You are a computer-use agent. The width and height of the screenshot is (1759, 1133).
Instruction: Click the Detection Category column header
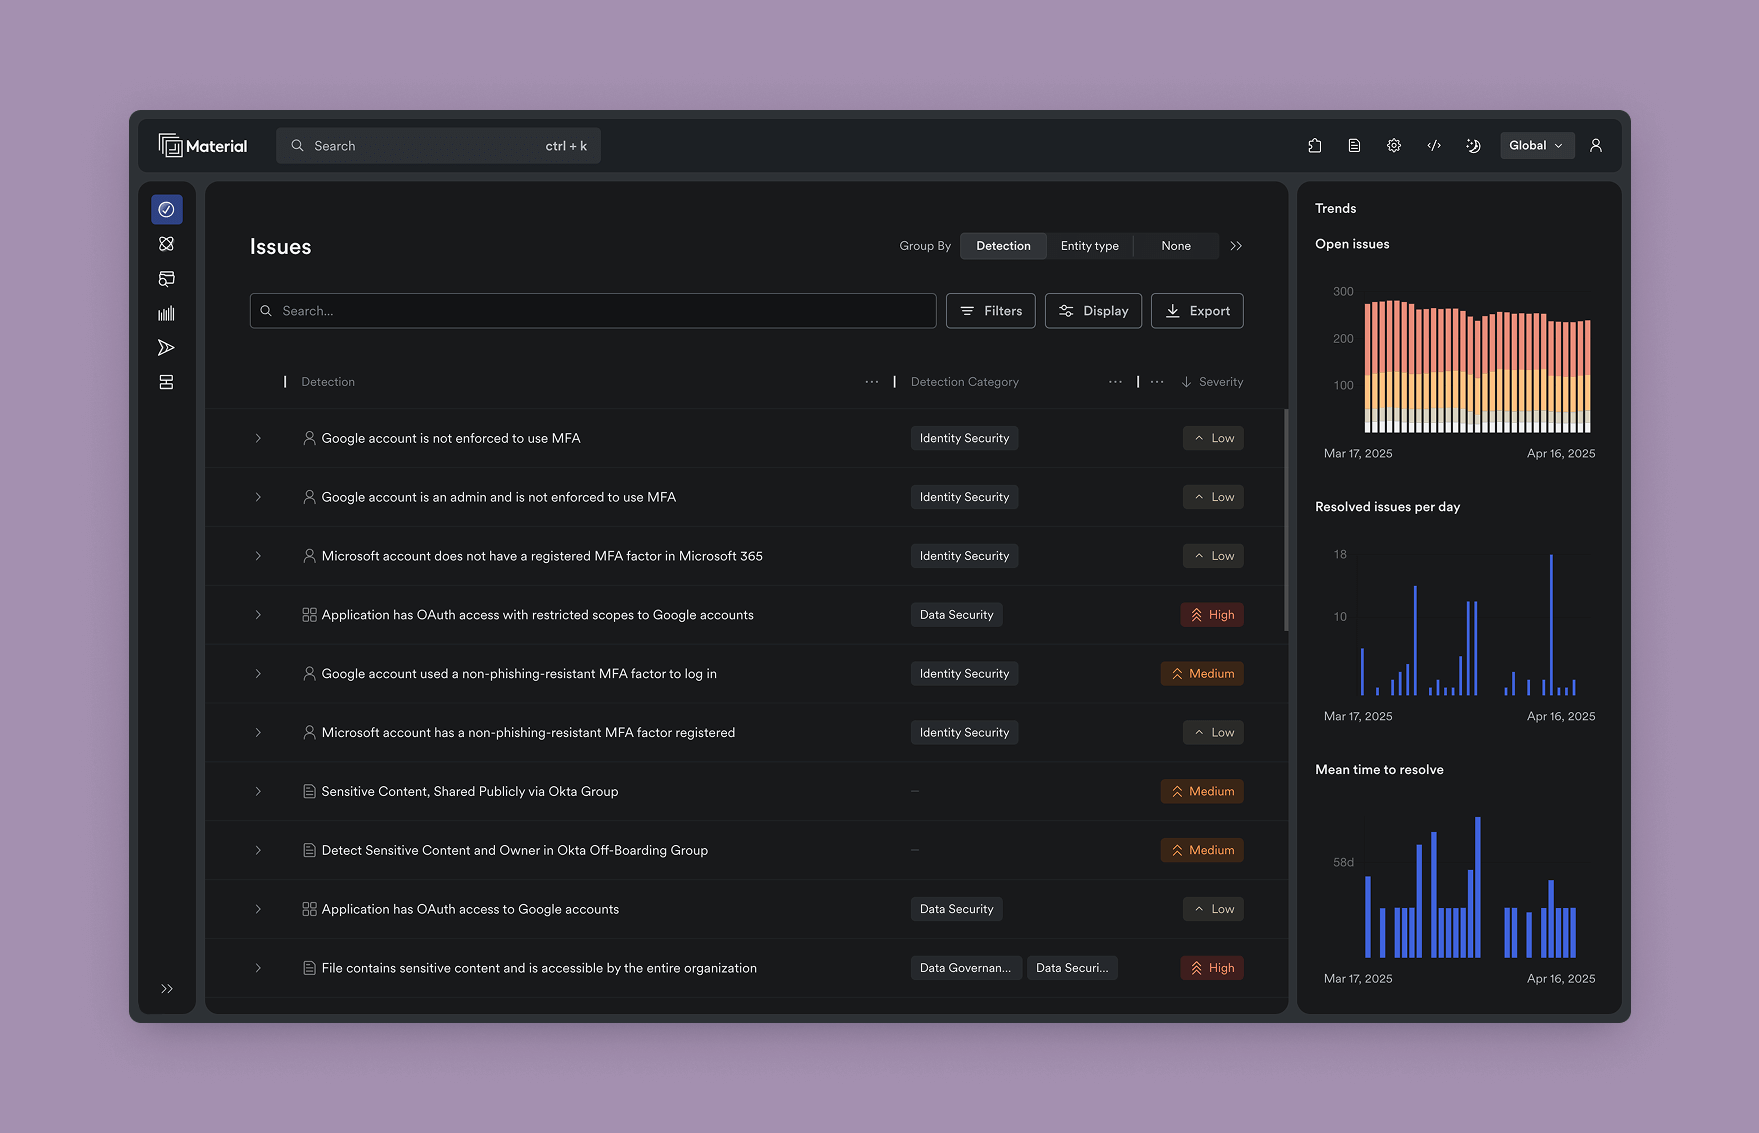[x=965, y=382]
